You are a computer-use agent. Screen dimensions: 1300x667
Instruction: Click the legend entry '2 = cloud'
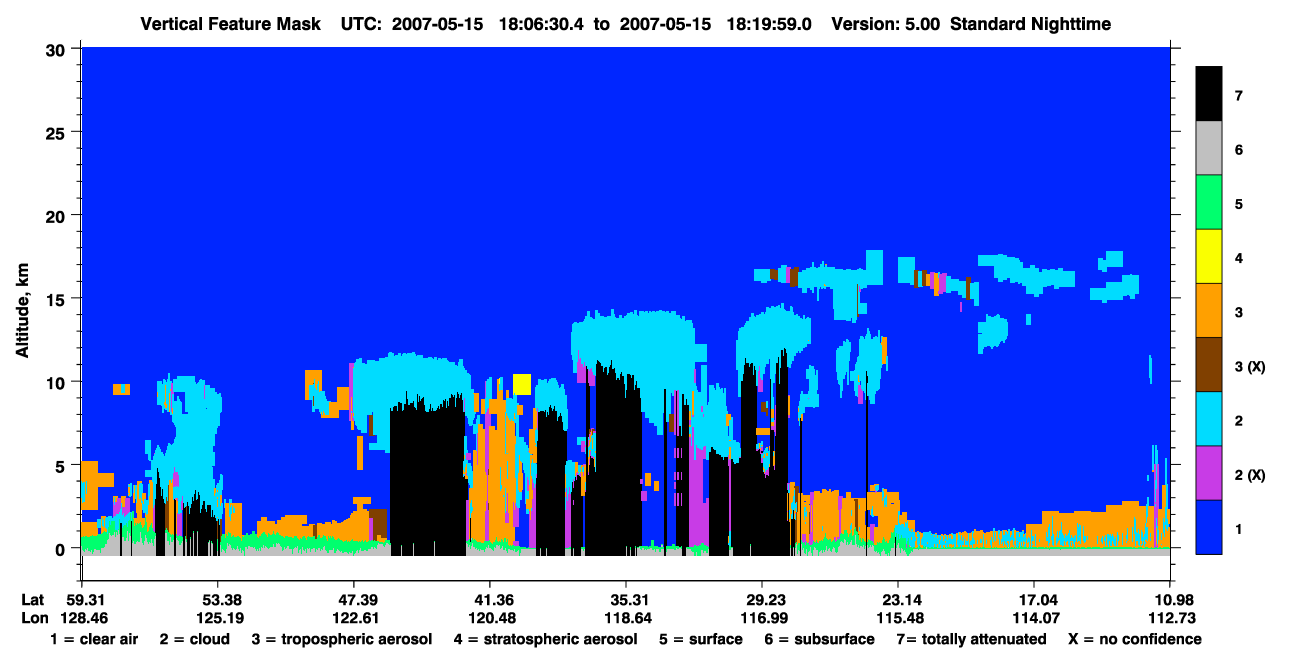click(x=194, y=639)
